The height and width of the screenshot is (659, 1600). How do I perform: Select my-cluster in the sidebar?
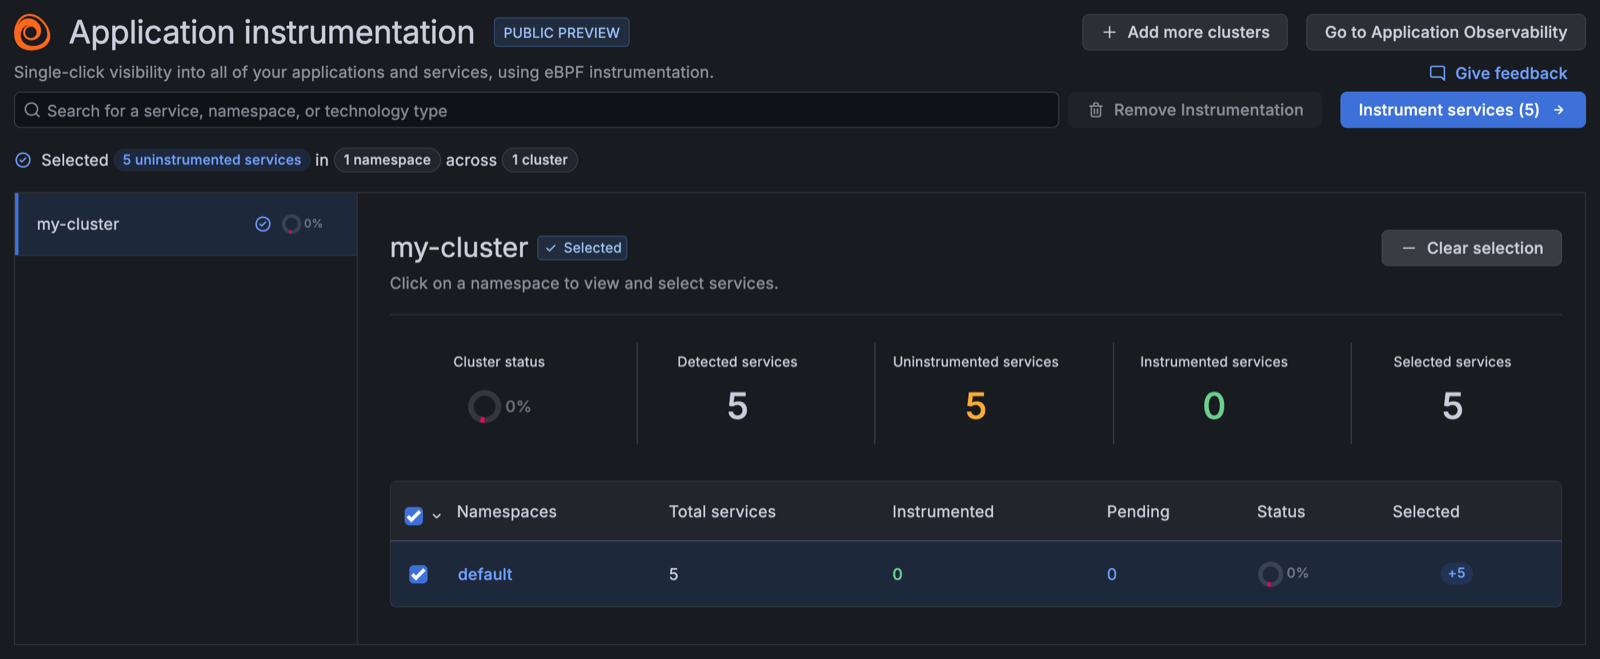tap(186, 224)
